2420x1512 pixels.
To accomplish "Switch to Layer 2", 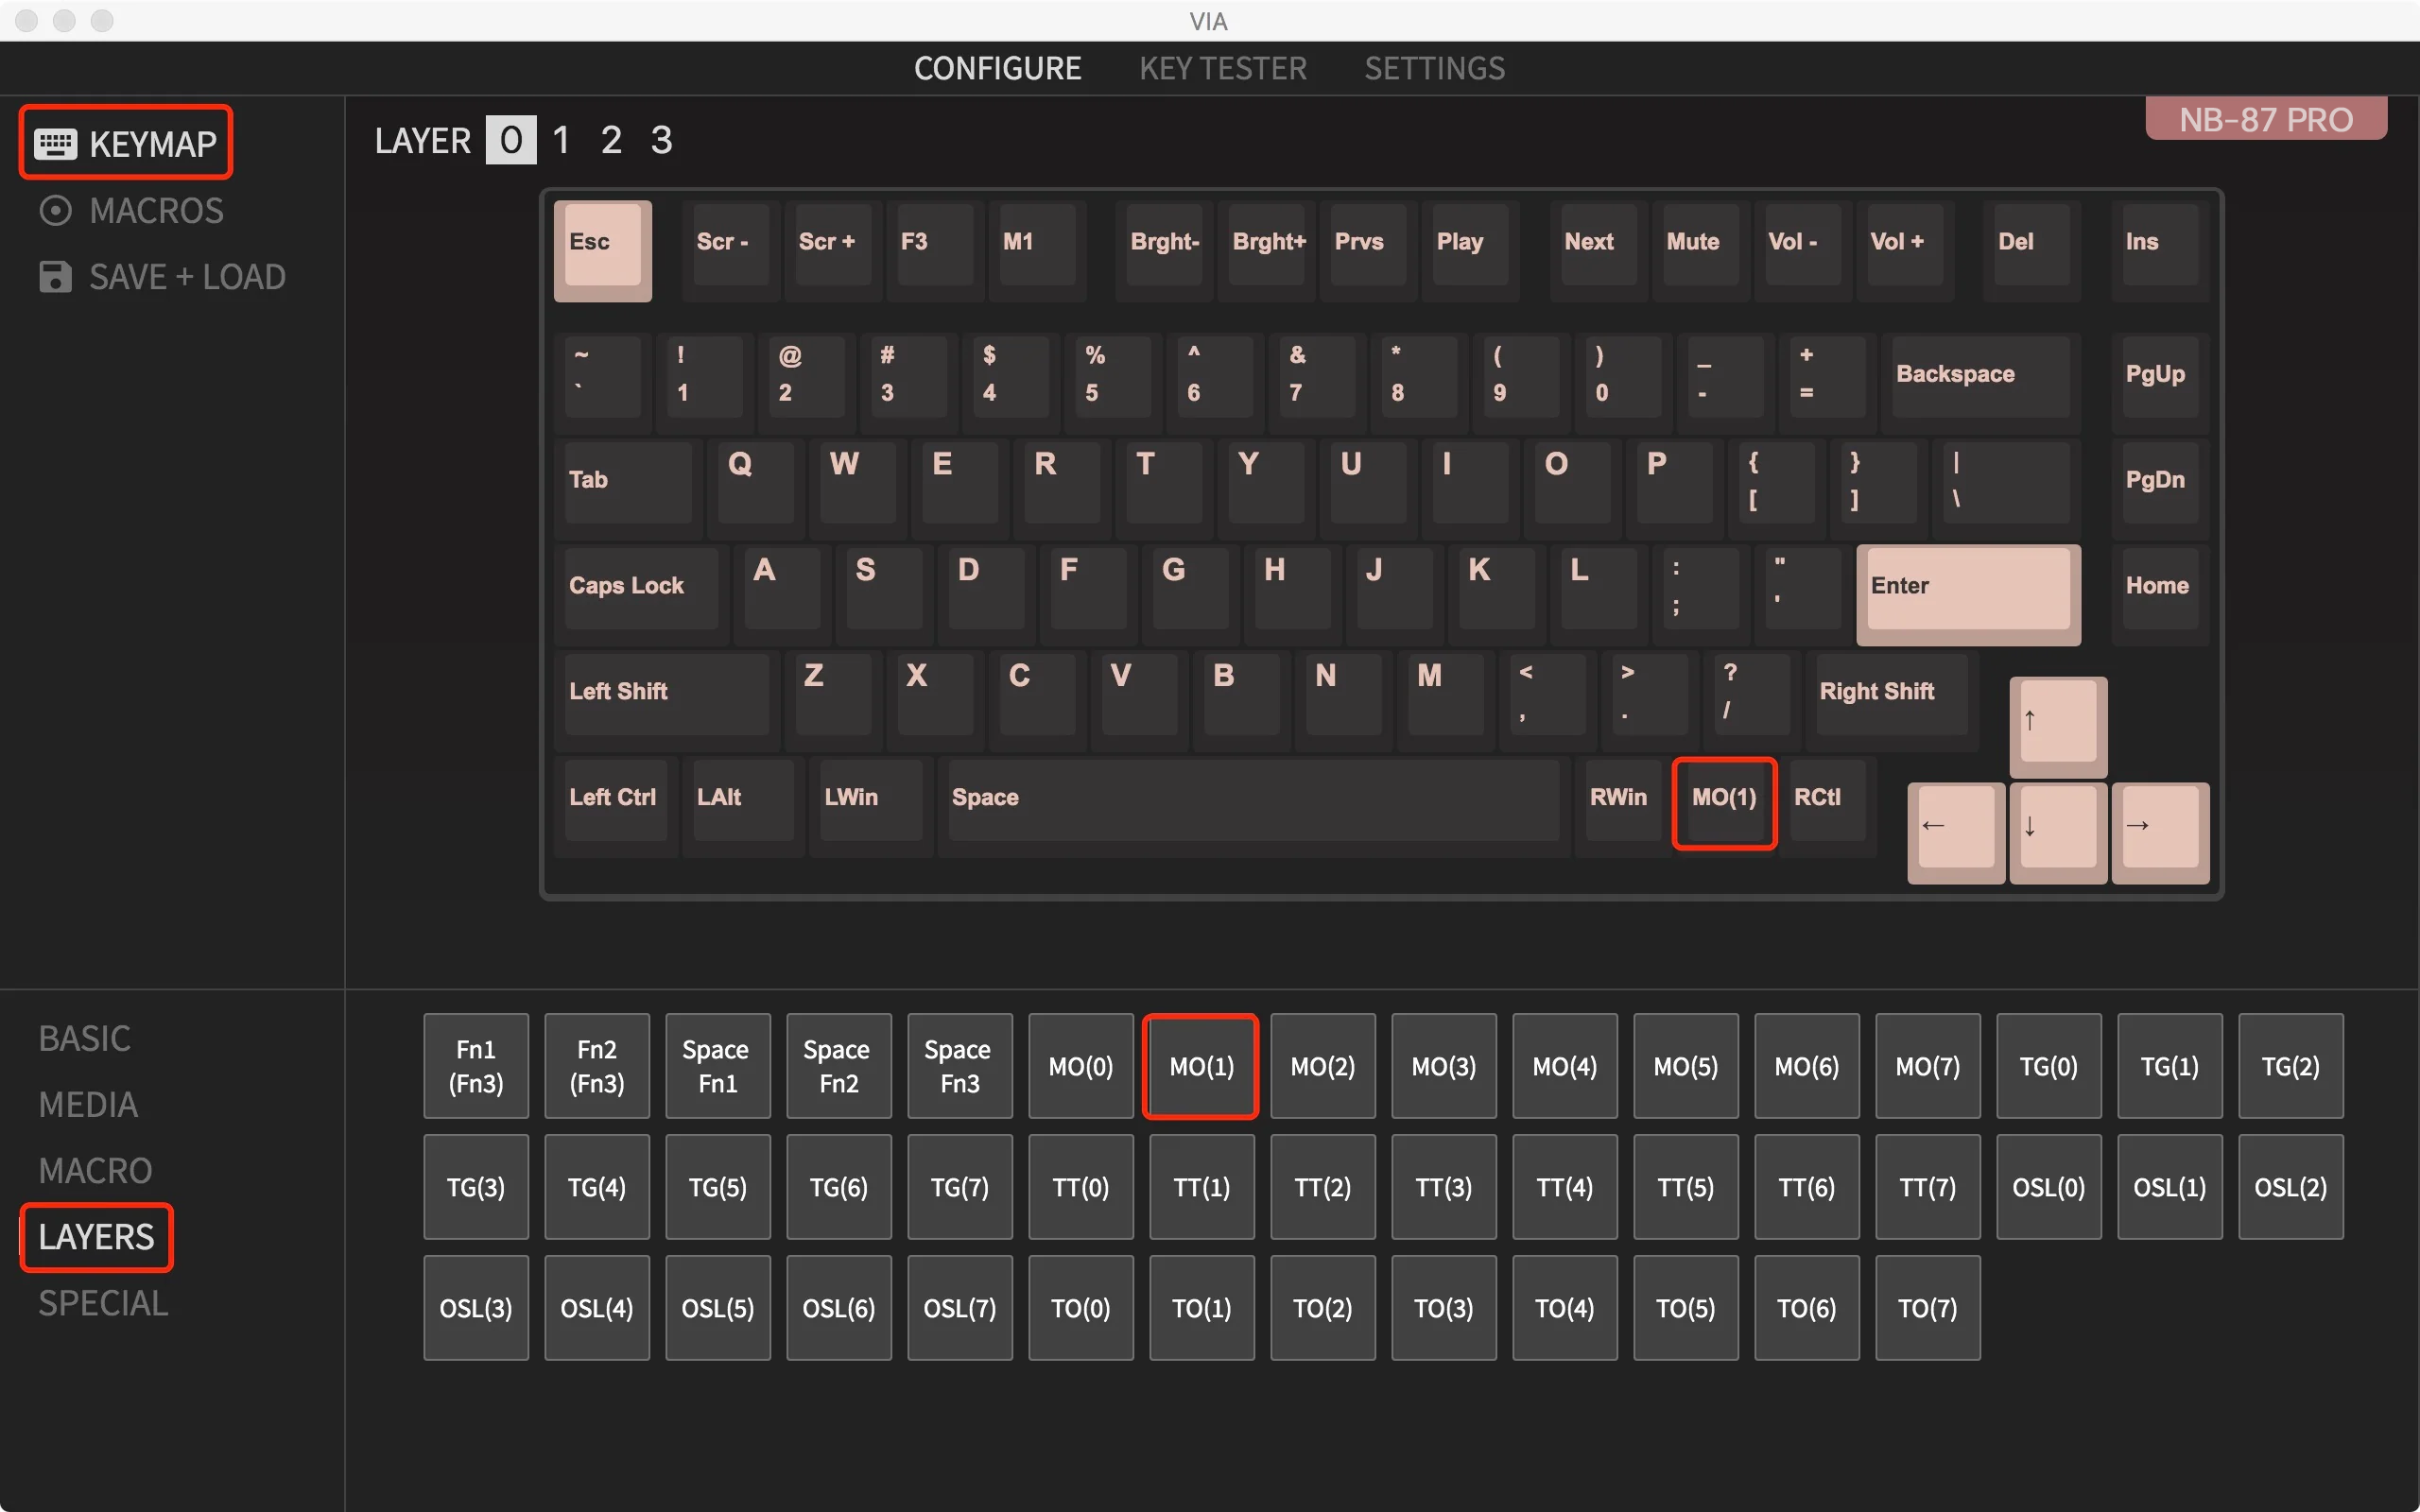I will pos(611,140).
